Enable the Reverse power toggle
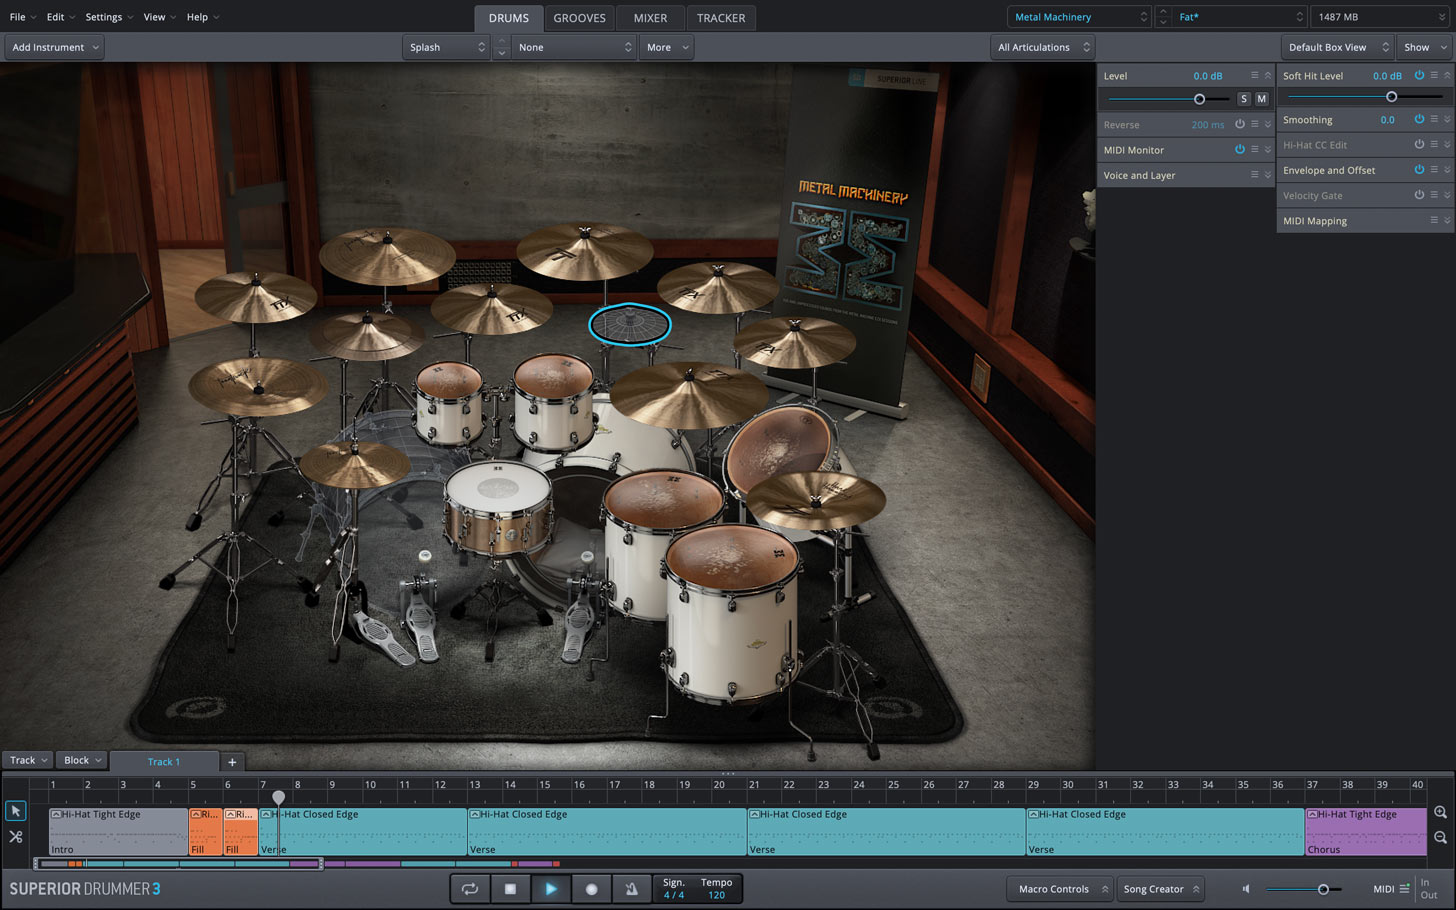This screenshot has height=910, width=1456. point(1240,125)
